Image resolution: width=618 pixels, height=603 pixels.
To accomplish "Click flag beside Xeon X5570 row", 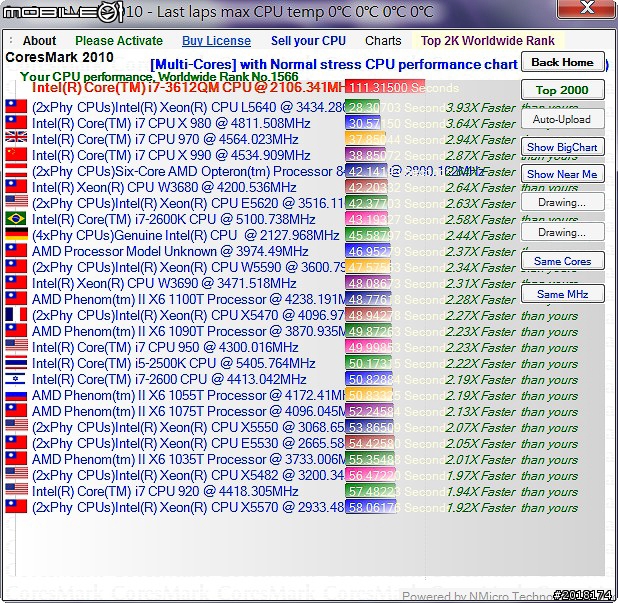I will pos(16,507).
